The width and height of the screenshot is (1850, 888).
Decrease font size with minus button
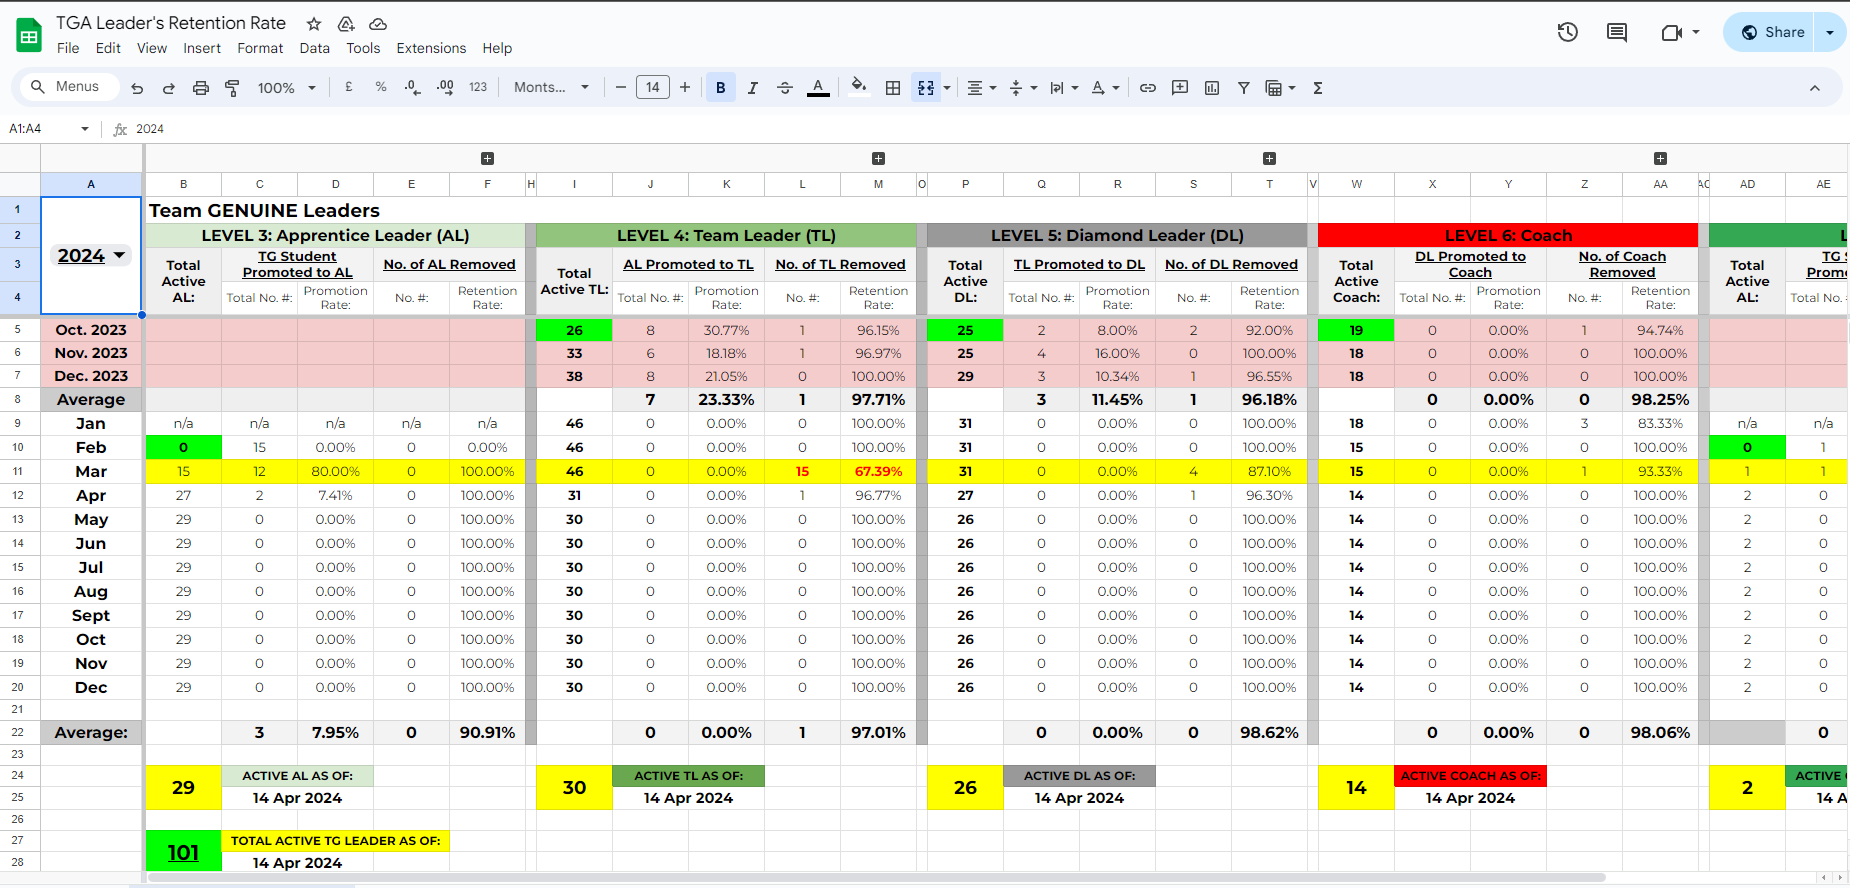tap(621, 88)
